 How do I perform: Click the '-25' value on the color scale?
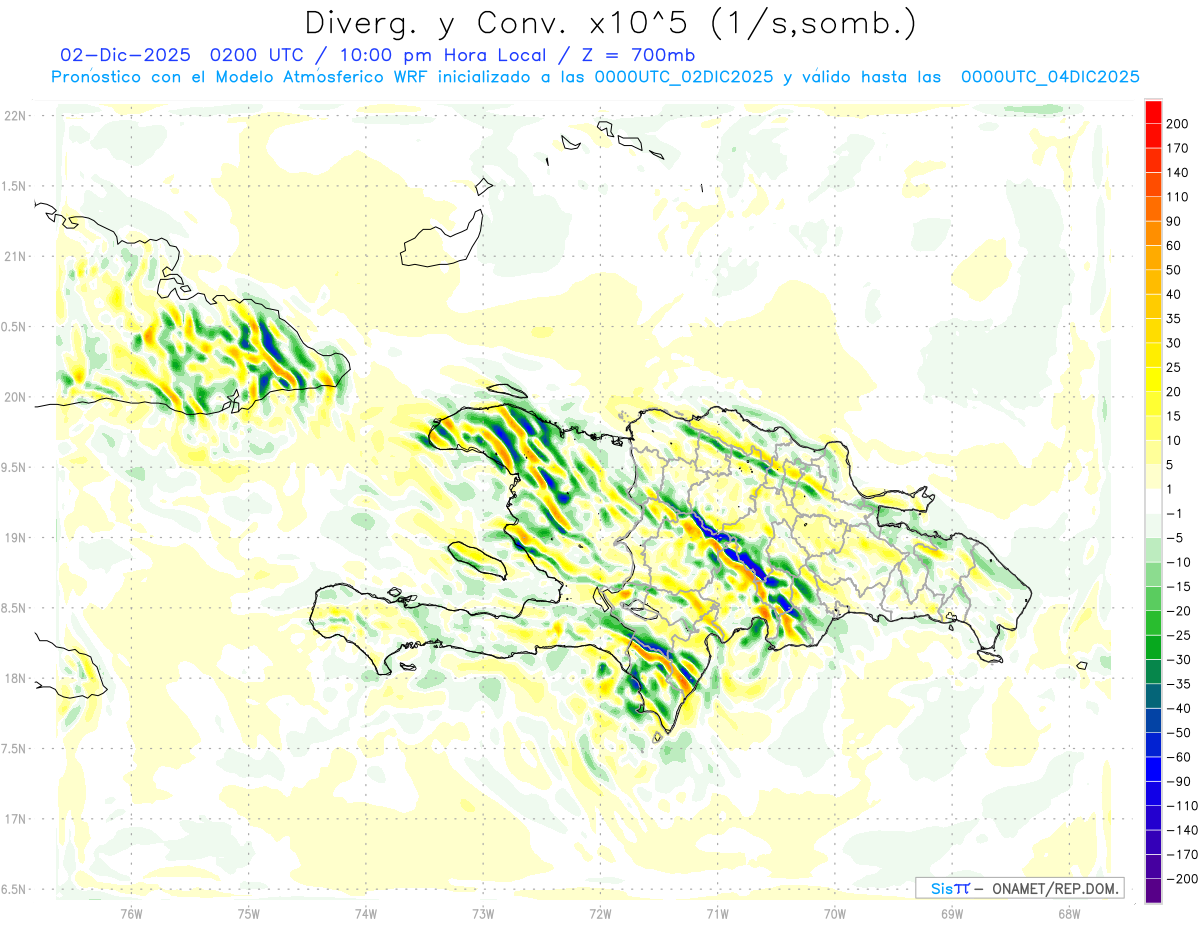coord(1177,634)
